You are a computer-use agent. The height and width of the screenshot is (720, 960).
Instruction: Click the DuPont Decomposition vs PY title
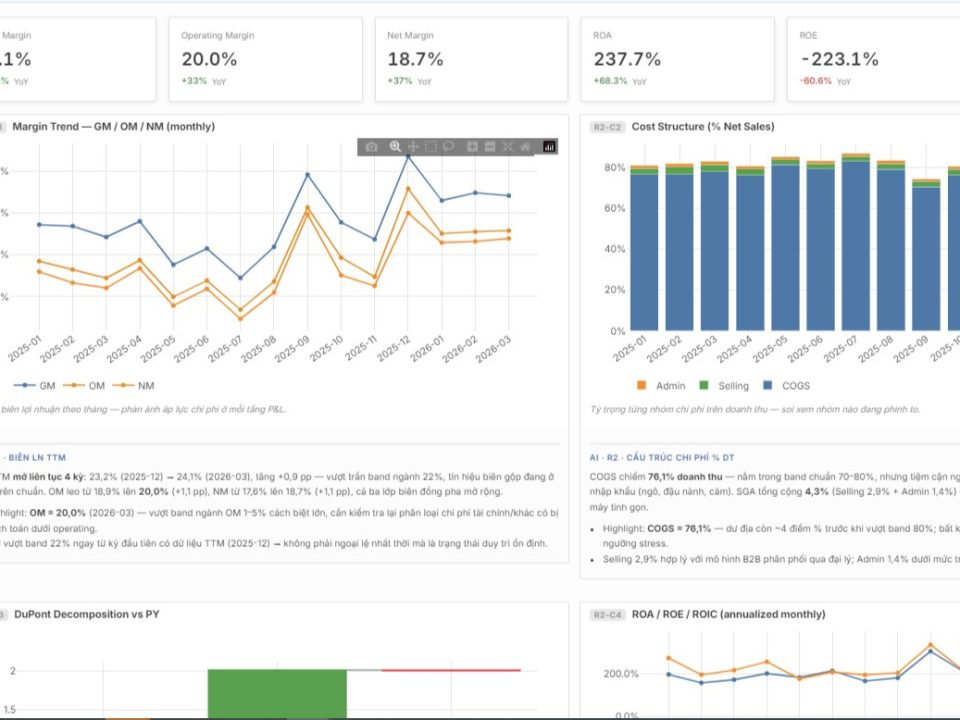(87, 614)
